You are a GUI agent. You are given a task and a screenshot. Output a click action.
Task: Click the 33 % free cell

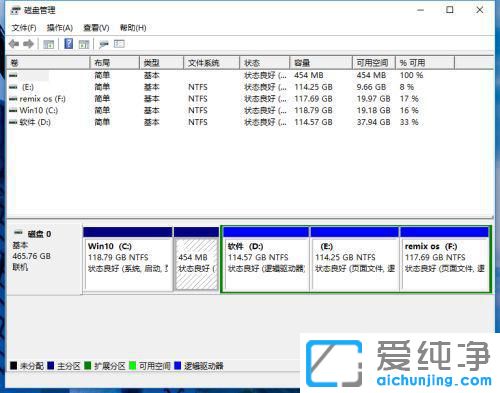(409, 122)
